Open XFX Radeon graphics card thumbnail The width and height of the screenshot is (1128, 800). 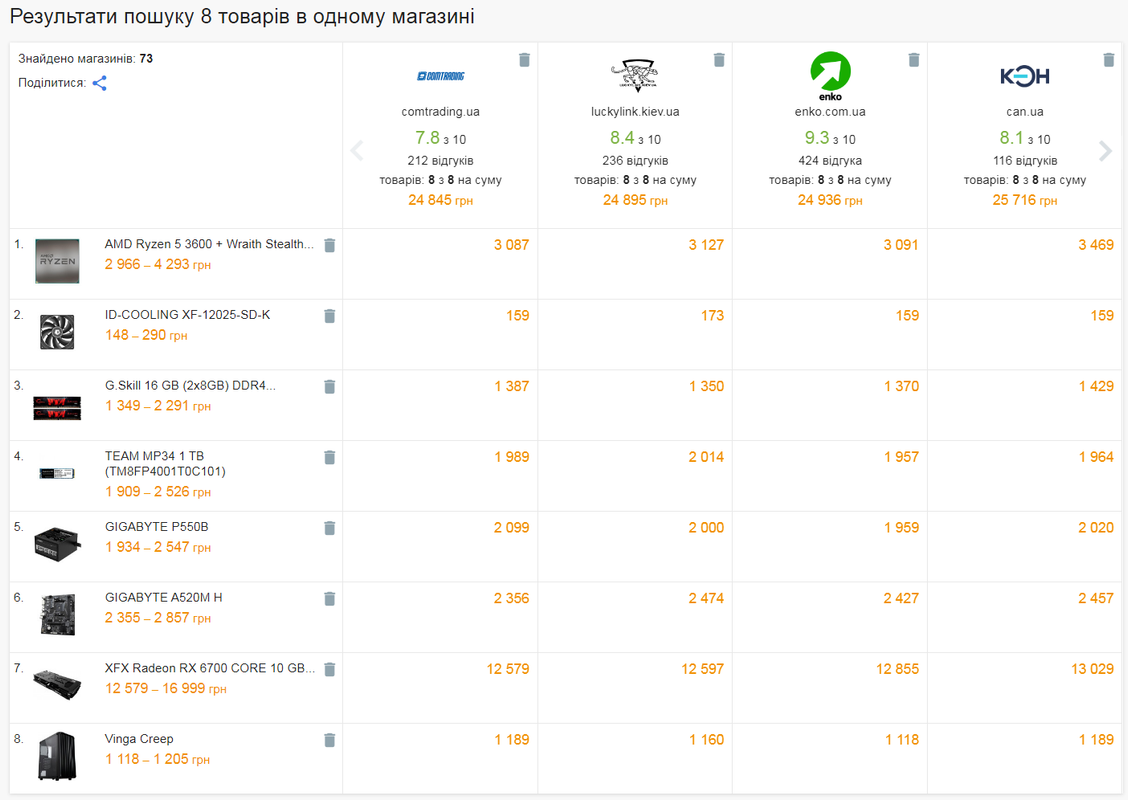click(x=57, y=684)
